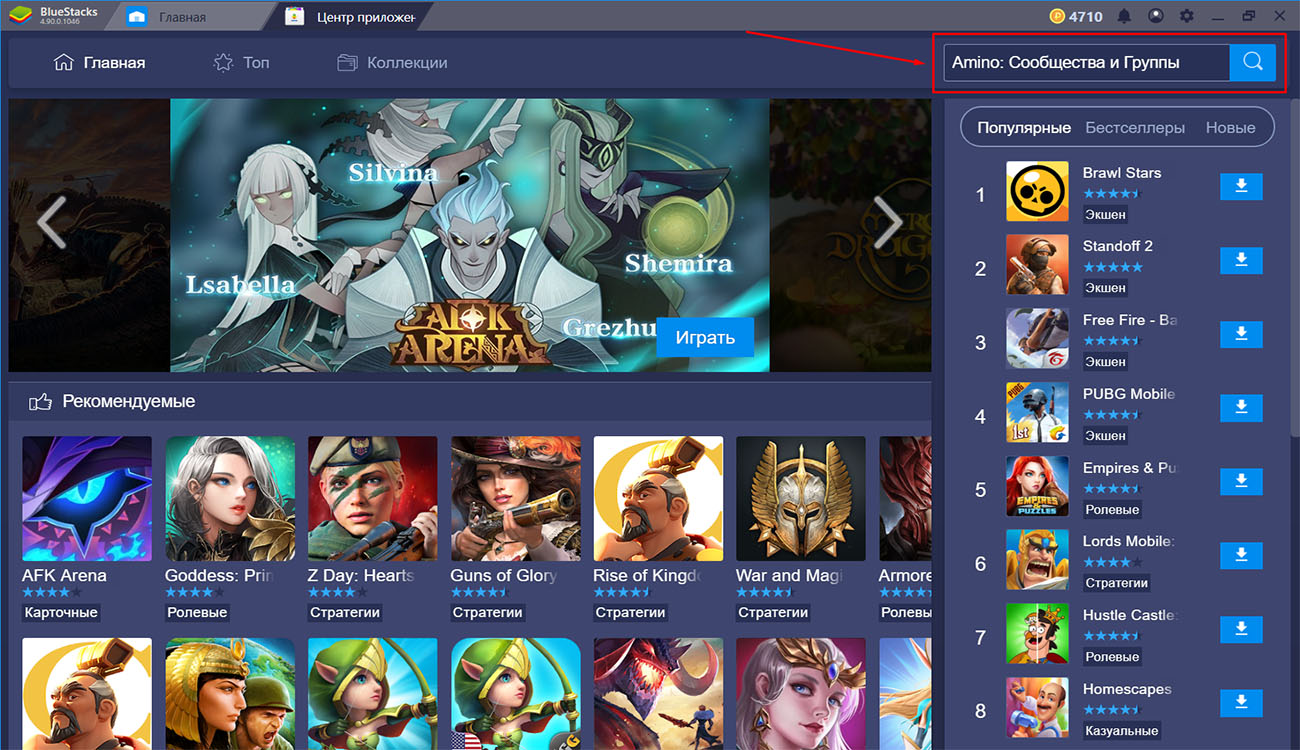This screenshot has width=1300, height=750.
Task: Open the Homescapes app icon
Action: point(1037,708)
